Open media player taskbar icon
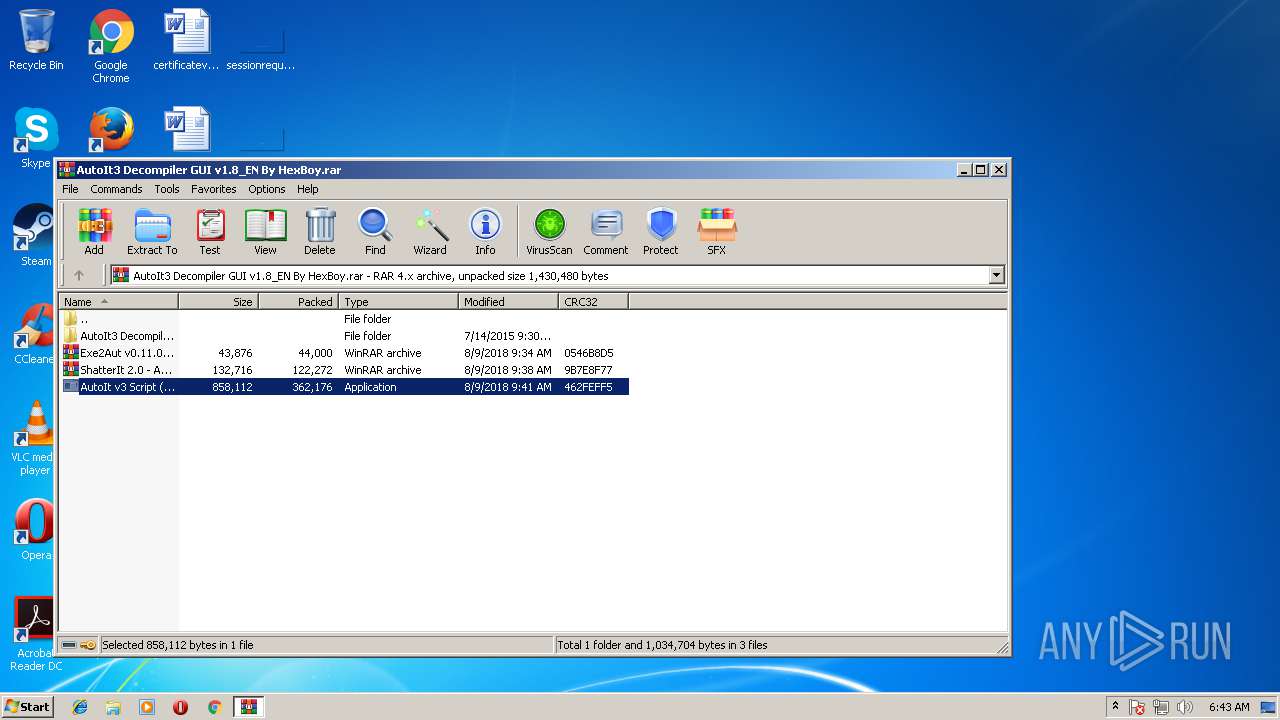The width and height of the screenshot is (1280, 720). coord(147,707)
